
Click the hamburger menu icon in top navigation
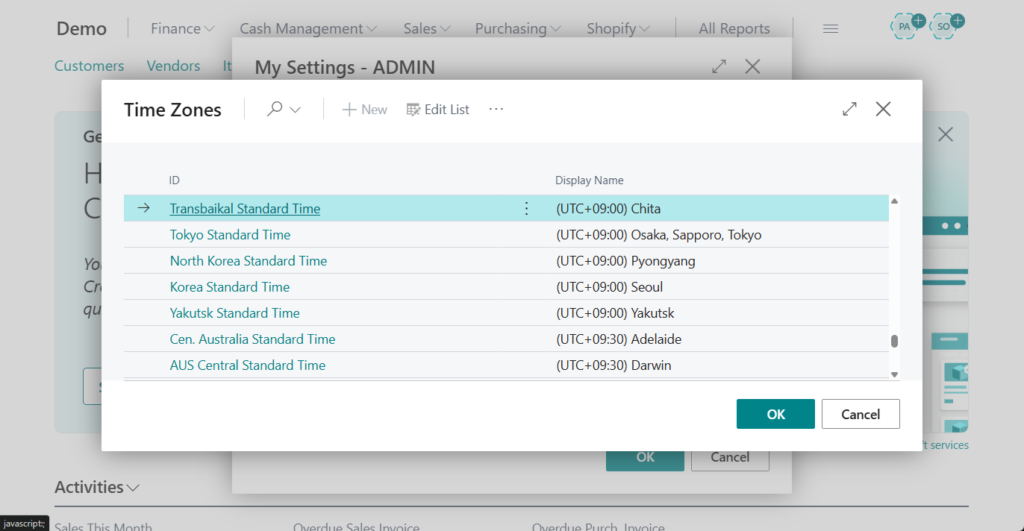pyautogui.click(x=830, y=28)
